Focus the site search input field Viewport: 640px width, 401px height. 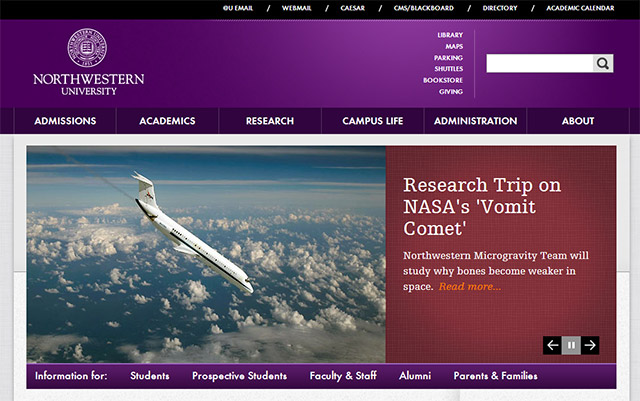click(540, 63)
